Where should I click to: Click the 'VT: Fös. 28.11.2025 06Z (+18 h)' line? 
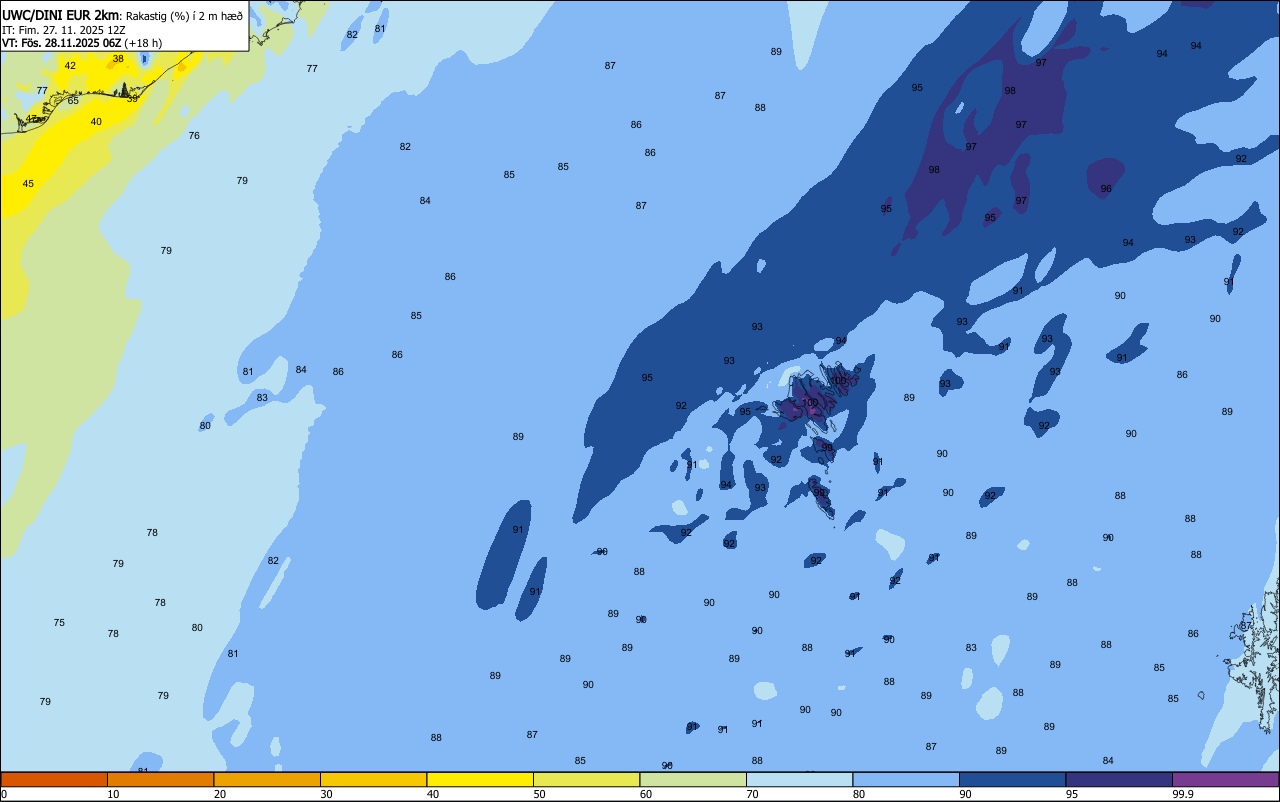coord(82,43)
